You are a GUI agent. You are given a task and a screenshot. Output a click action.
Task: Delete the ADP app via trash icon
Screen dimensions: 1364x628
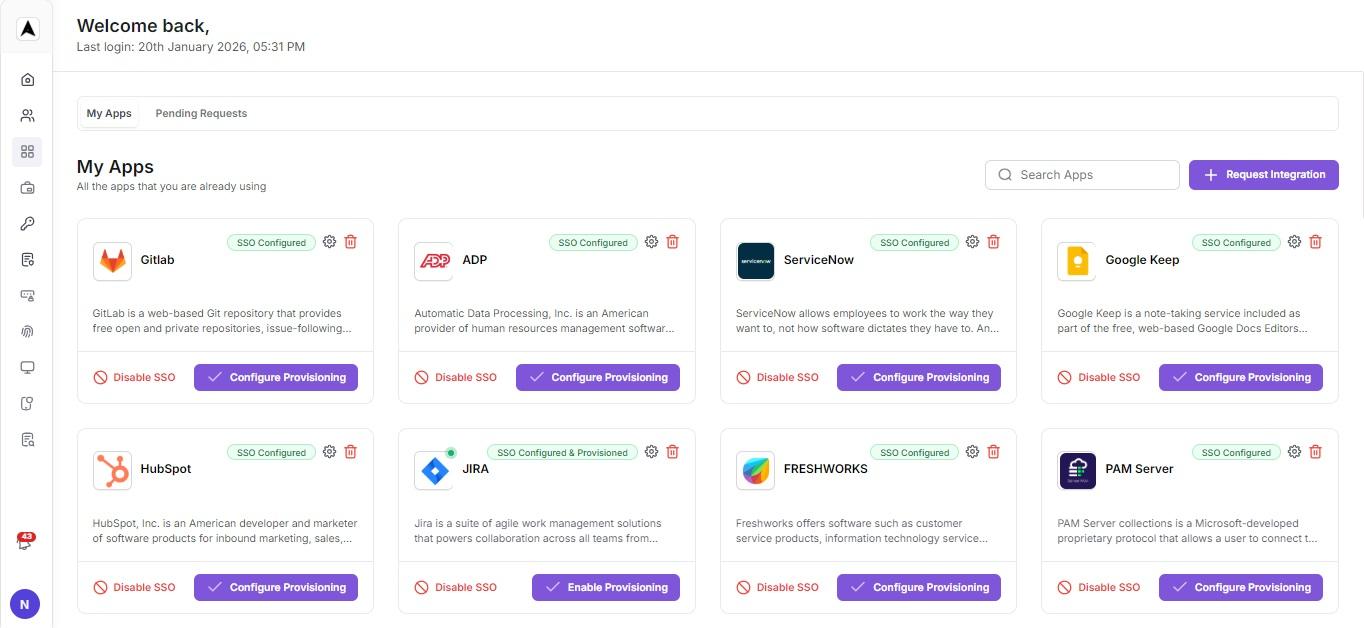click(672, 241)
